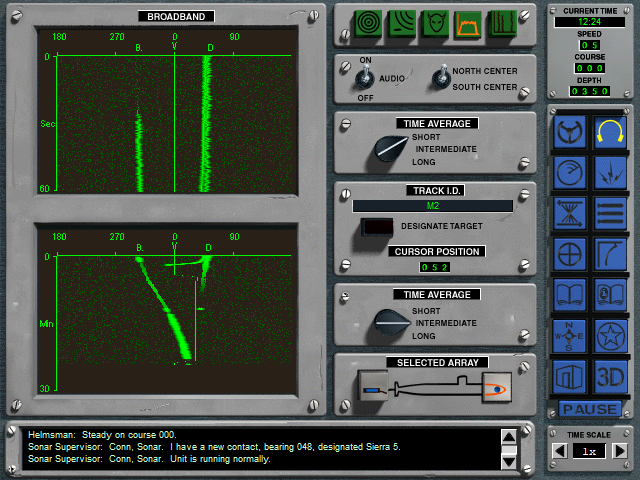This screenshot has height=480, width=640.
Task: Click the Designate Target button
Action: point(377,227)
